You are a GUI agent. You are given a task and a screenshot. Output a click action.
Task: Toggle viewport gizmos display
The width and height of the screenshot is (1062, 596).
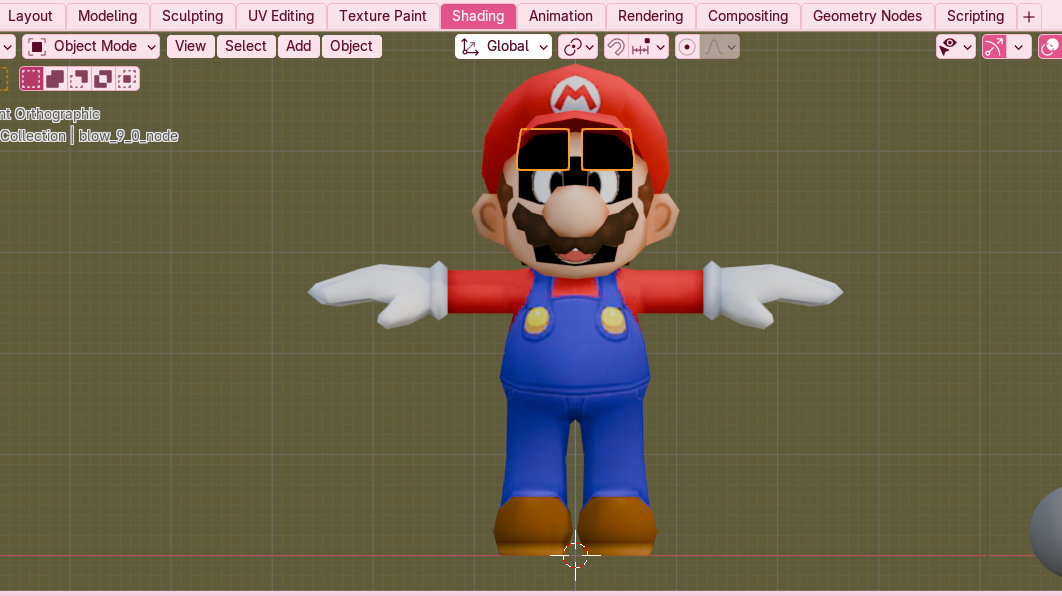[x=994, y=47]
